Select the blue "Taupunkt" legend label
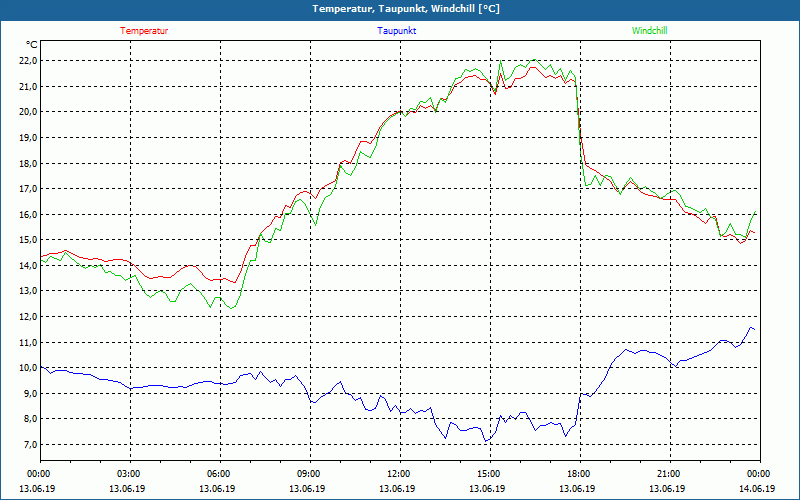The image size is (800, 500). 396,31
